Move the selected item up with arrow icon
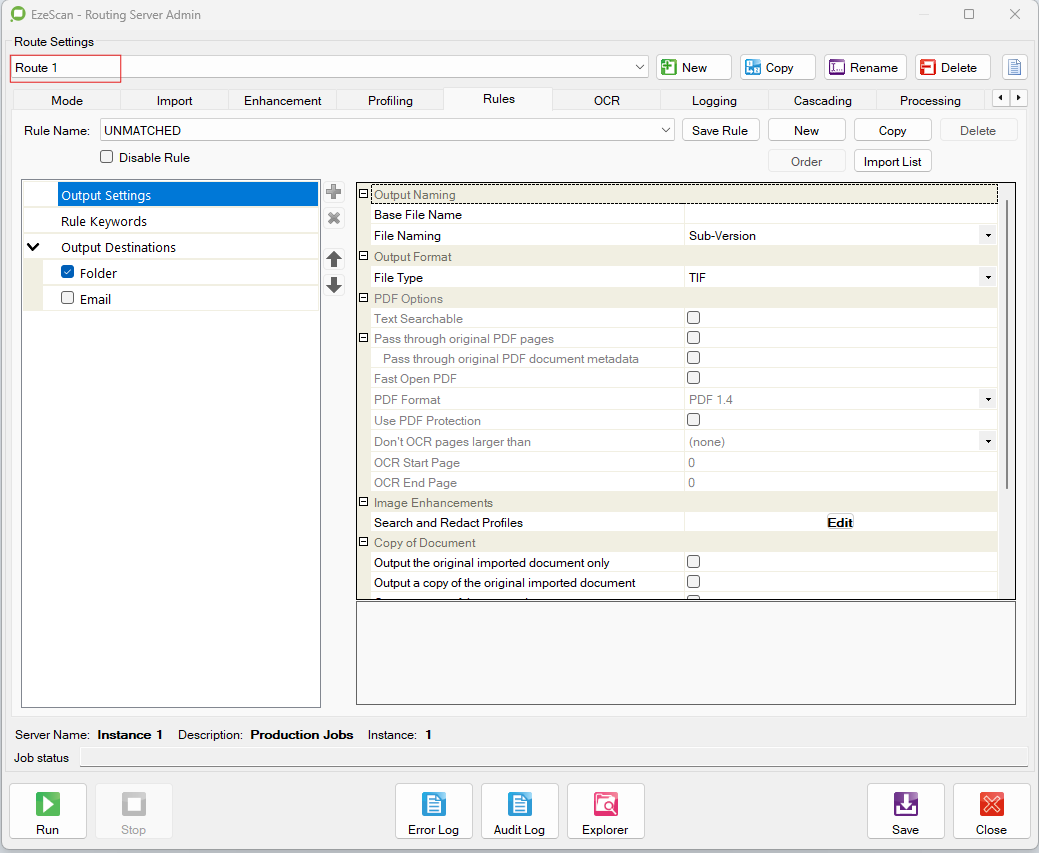 tap(335, 259)
